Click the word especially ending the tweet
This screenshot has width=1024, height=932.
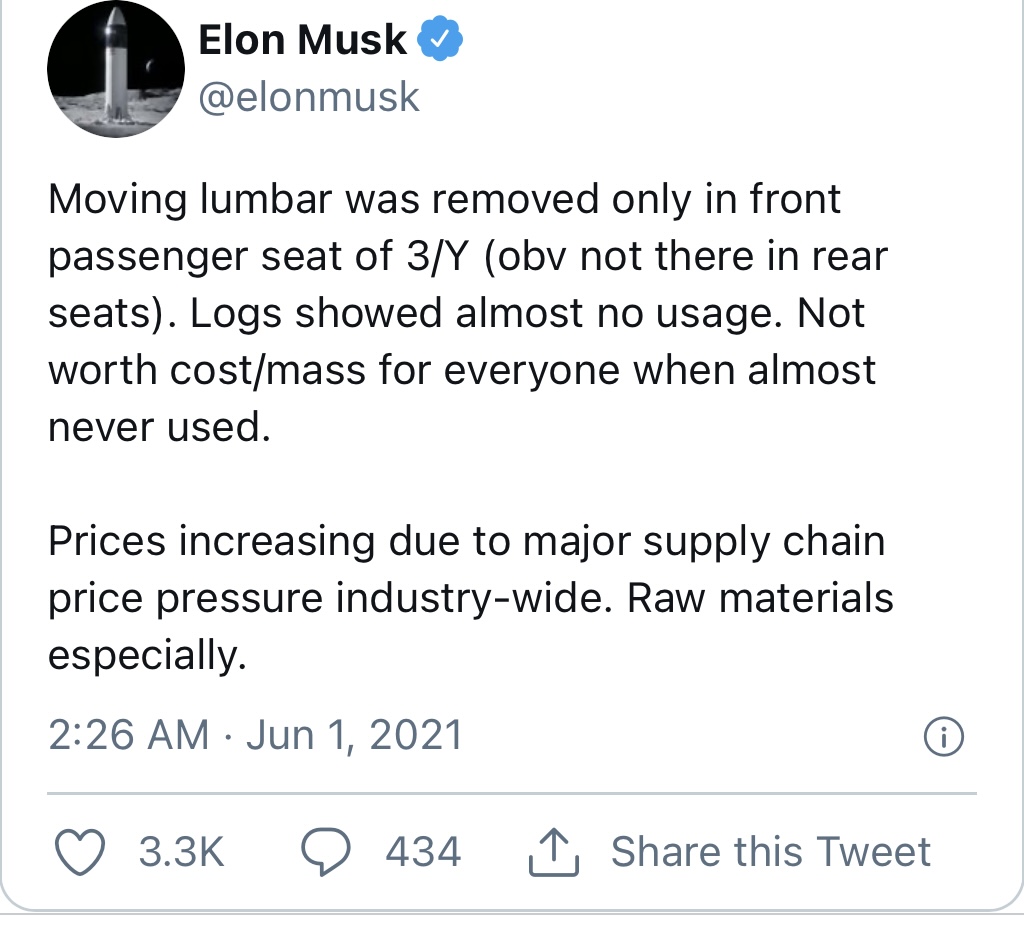click(147, 655)
